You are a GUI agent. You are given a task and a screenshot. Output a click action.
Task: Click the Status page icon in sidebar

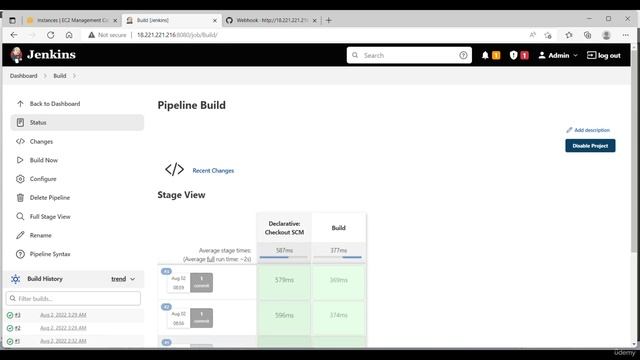coord(20,122)
